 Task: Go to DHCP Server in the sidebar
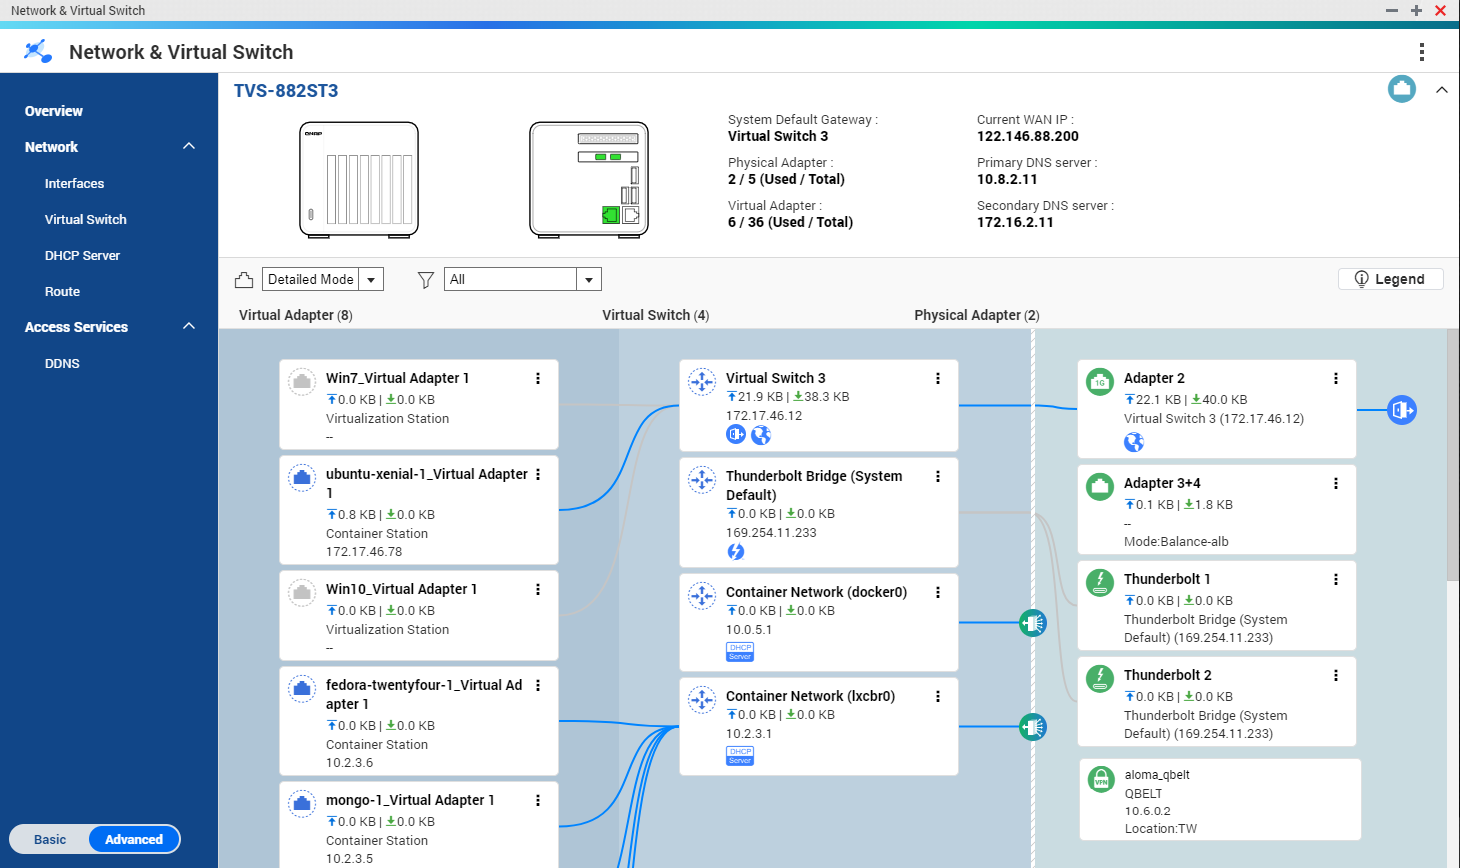click(82, 256)
